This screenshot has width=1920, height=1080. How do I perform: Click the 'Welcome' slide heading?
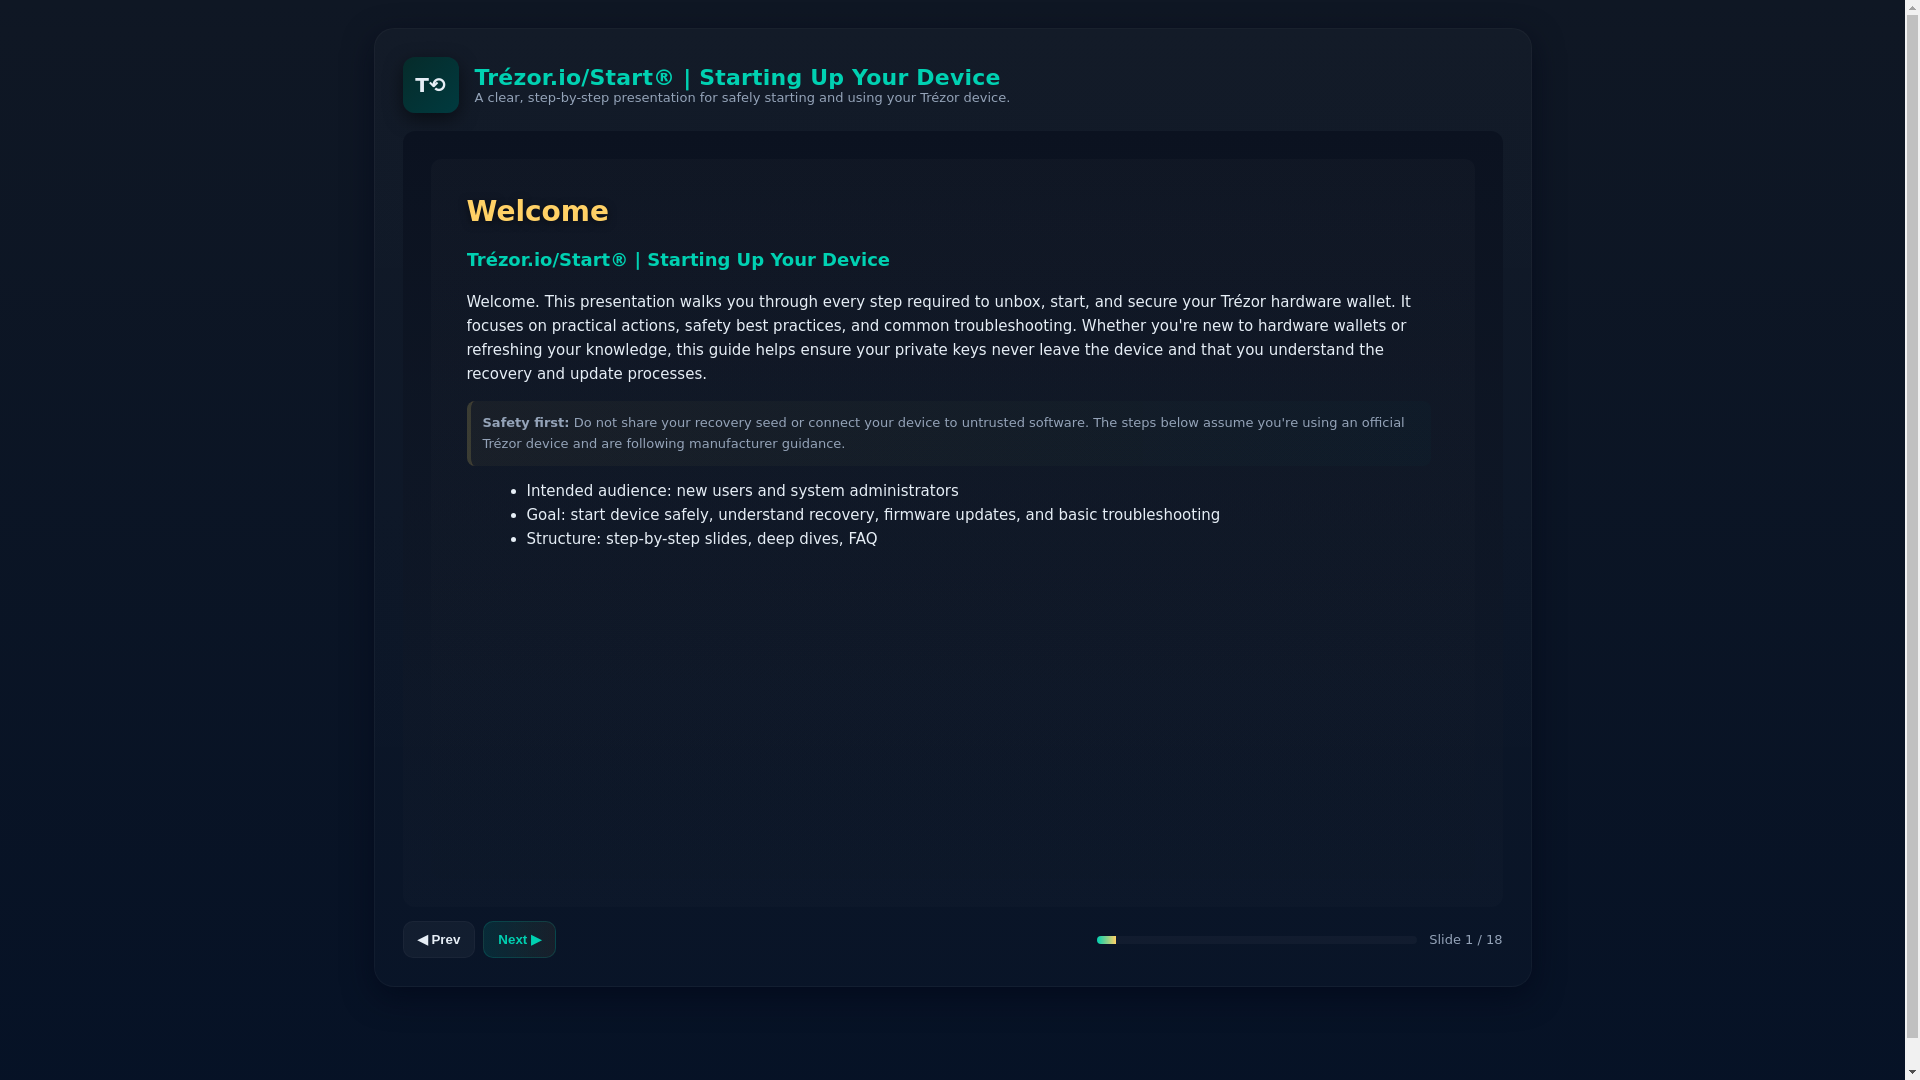(x=537, y=211)
